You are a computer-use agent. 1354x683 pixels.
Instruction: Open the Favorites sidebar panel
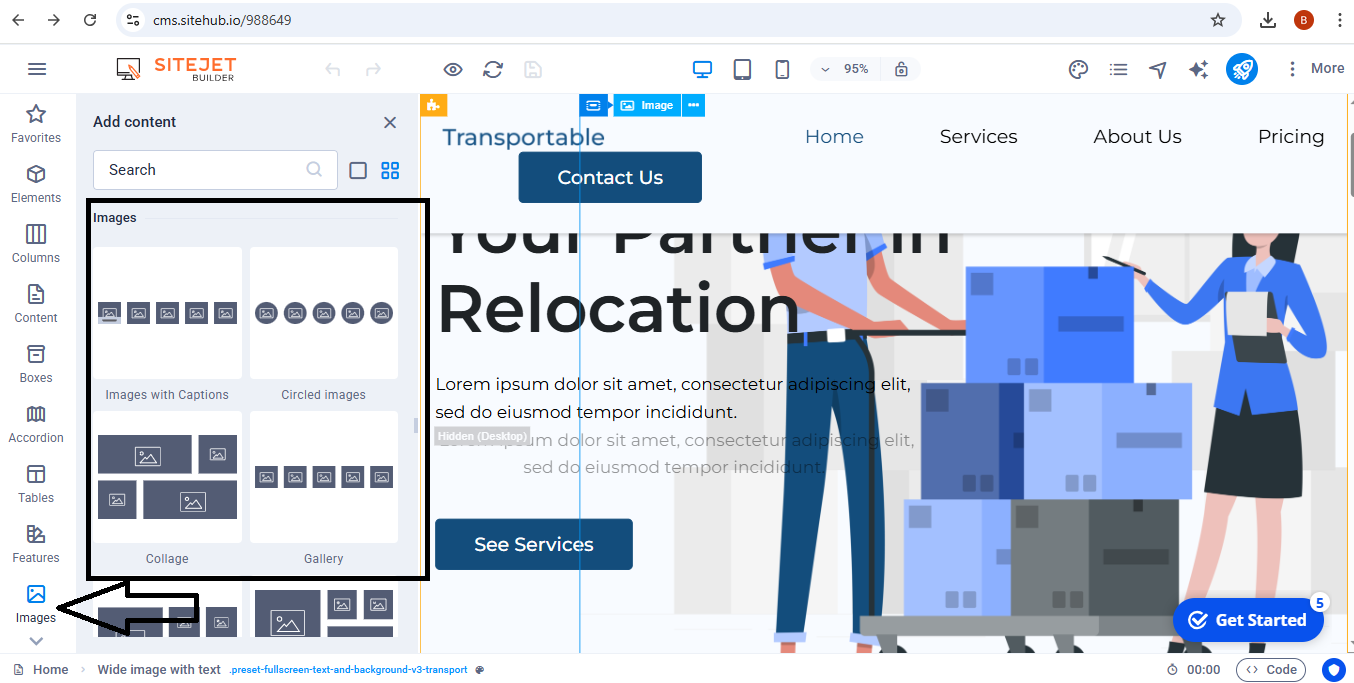(x=36, y=124)
